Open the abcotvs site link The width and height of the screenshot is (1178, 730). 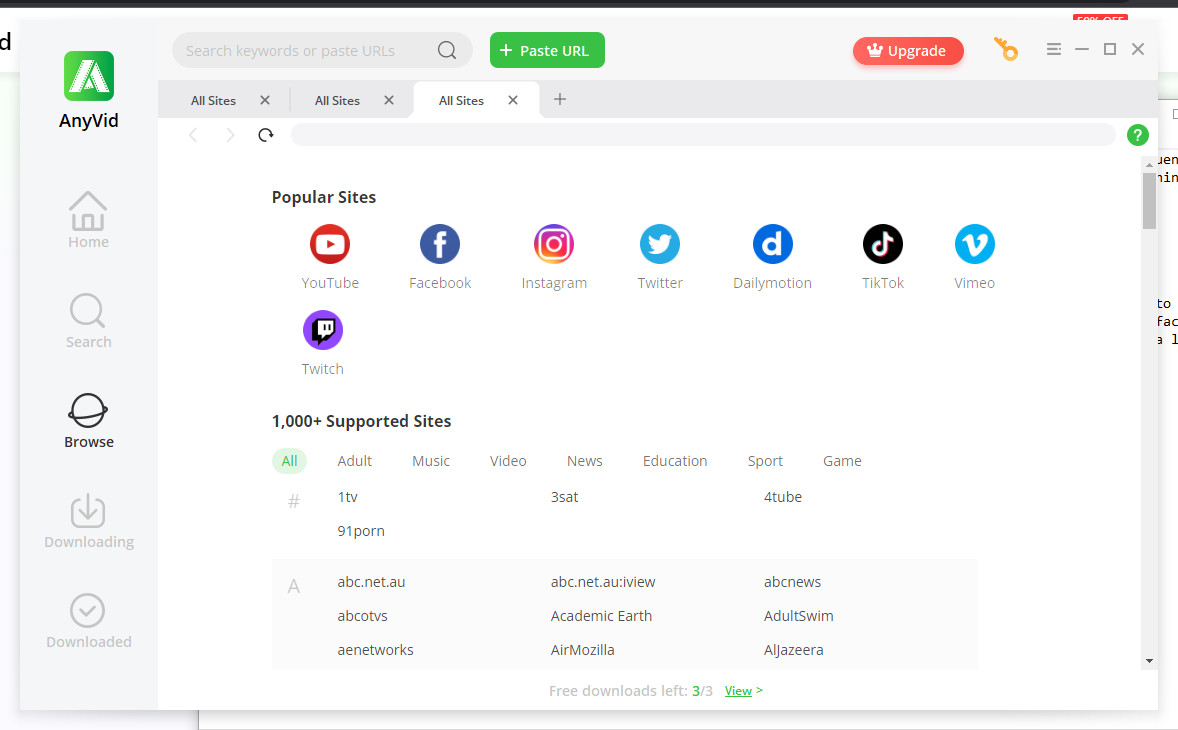(363, 616)
